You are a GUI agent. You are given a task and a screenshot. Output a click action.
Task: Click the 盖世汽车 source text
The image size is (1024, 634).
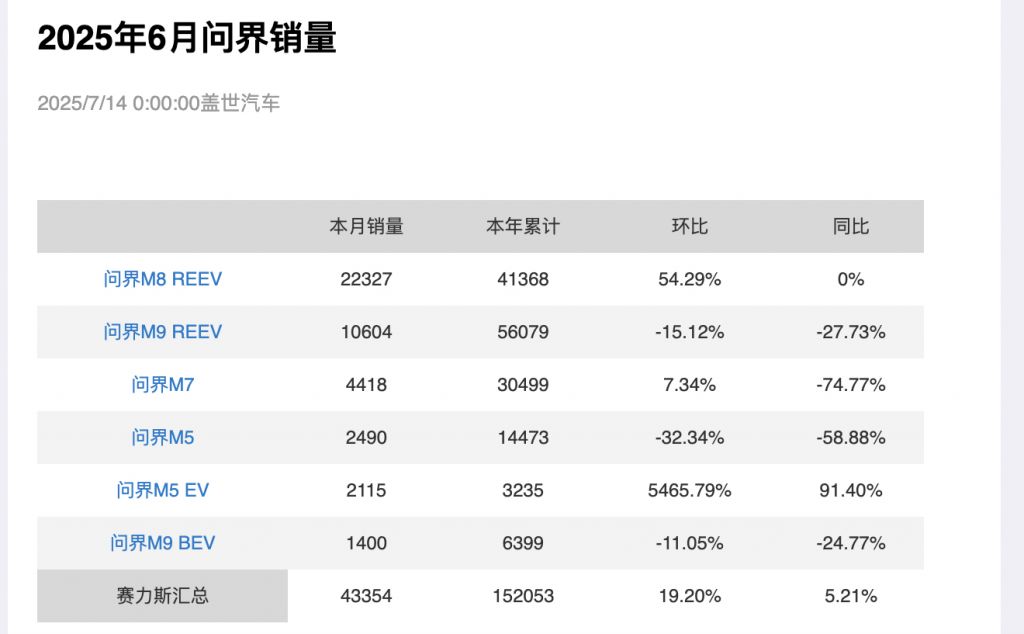coord(241,103)
